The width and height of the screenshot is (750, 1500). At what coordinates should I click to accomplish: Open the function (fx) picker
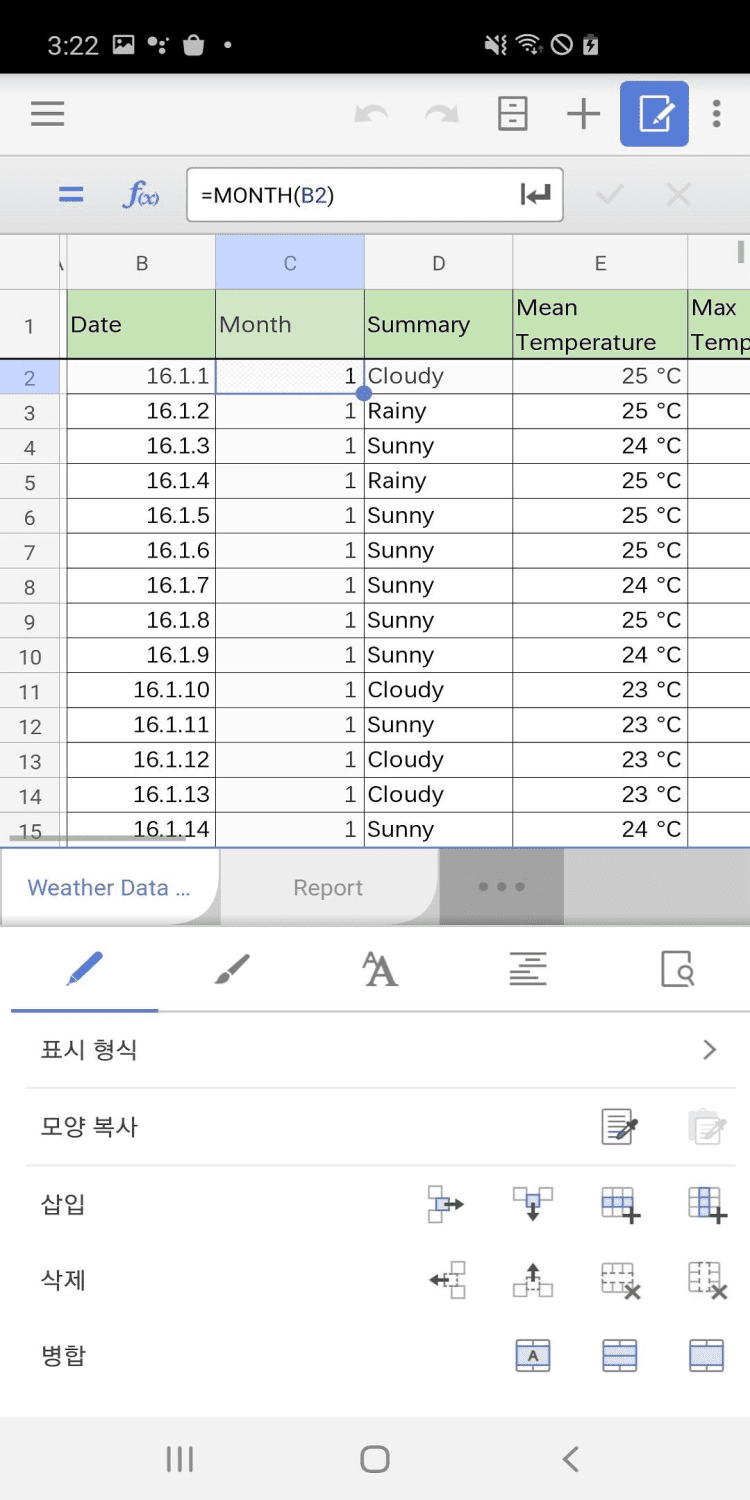141,194
